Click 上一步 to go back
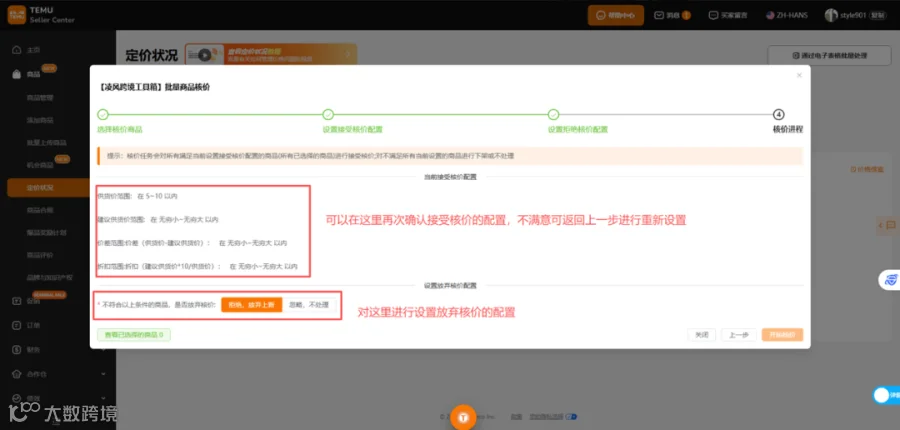 (x=738, y=335)
